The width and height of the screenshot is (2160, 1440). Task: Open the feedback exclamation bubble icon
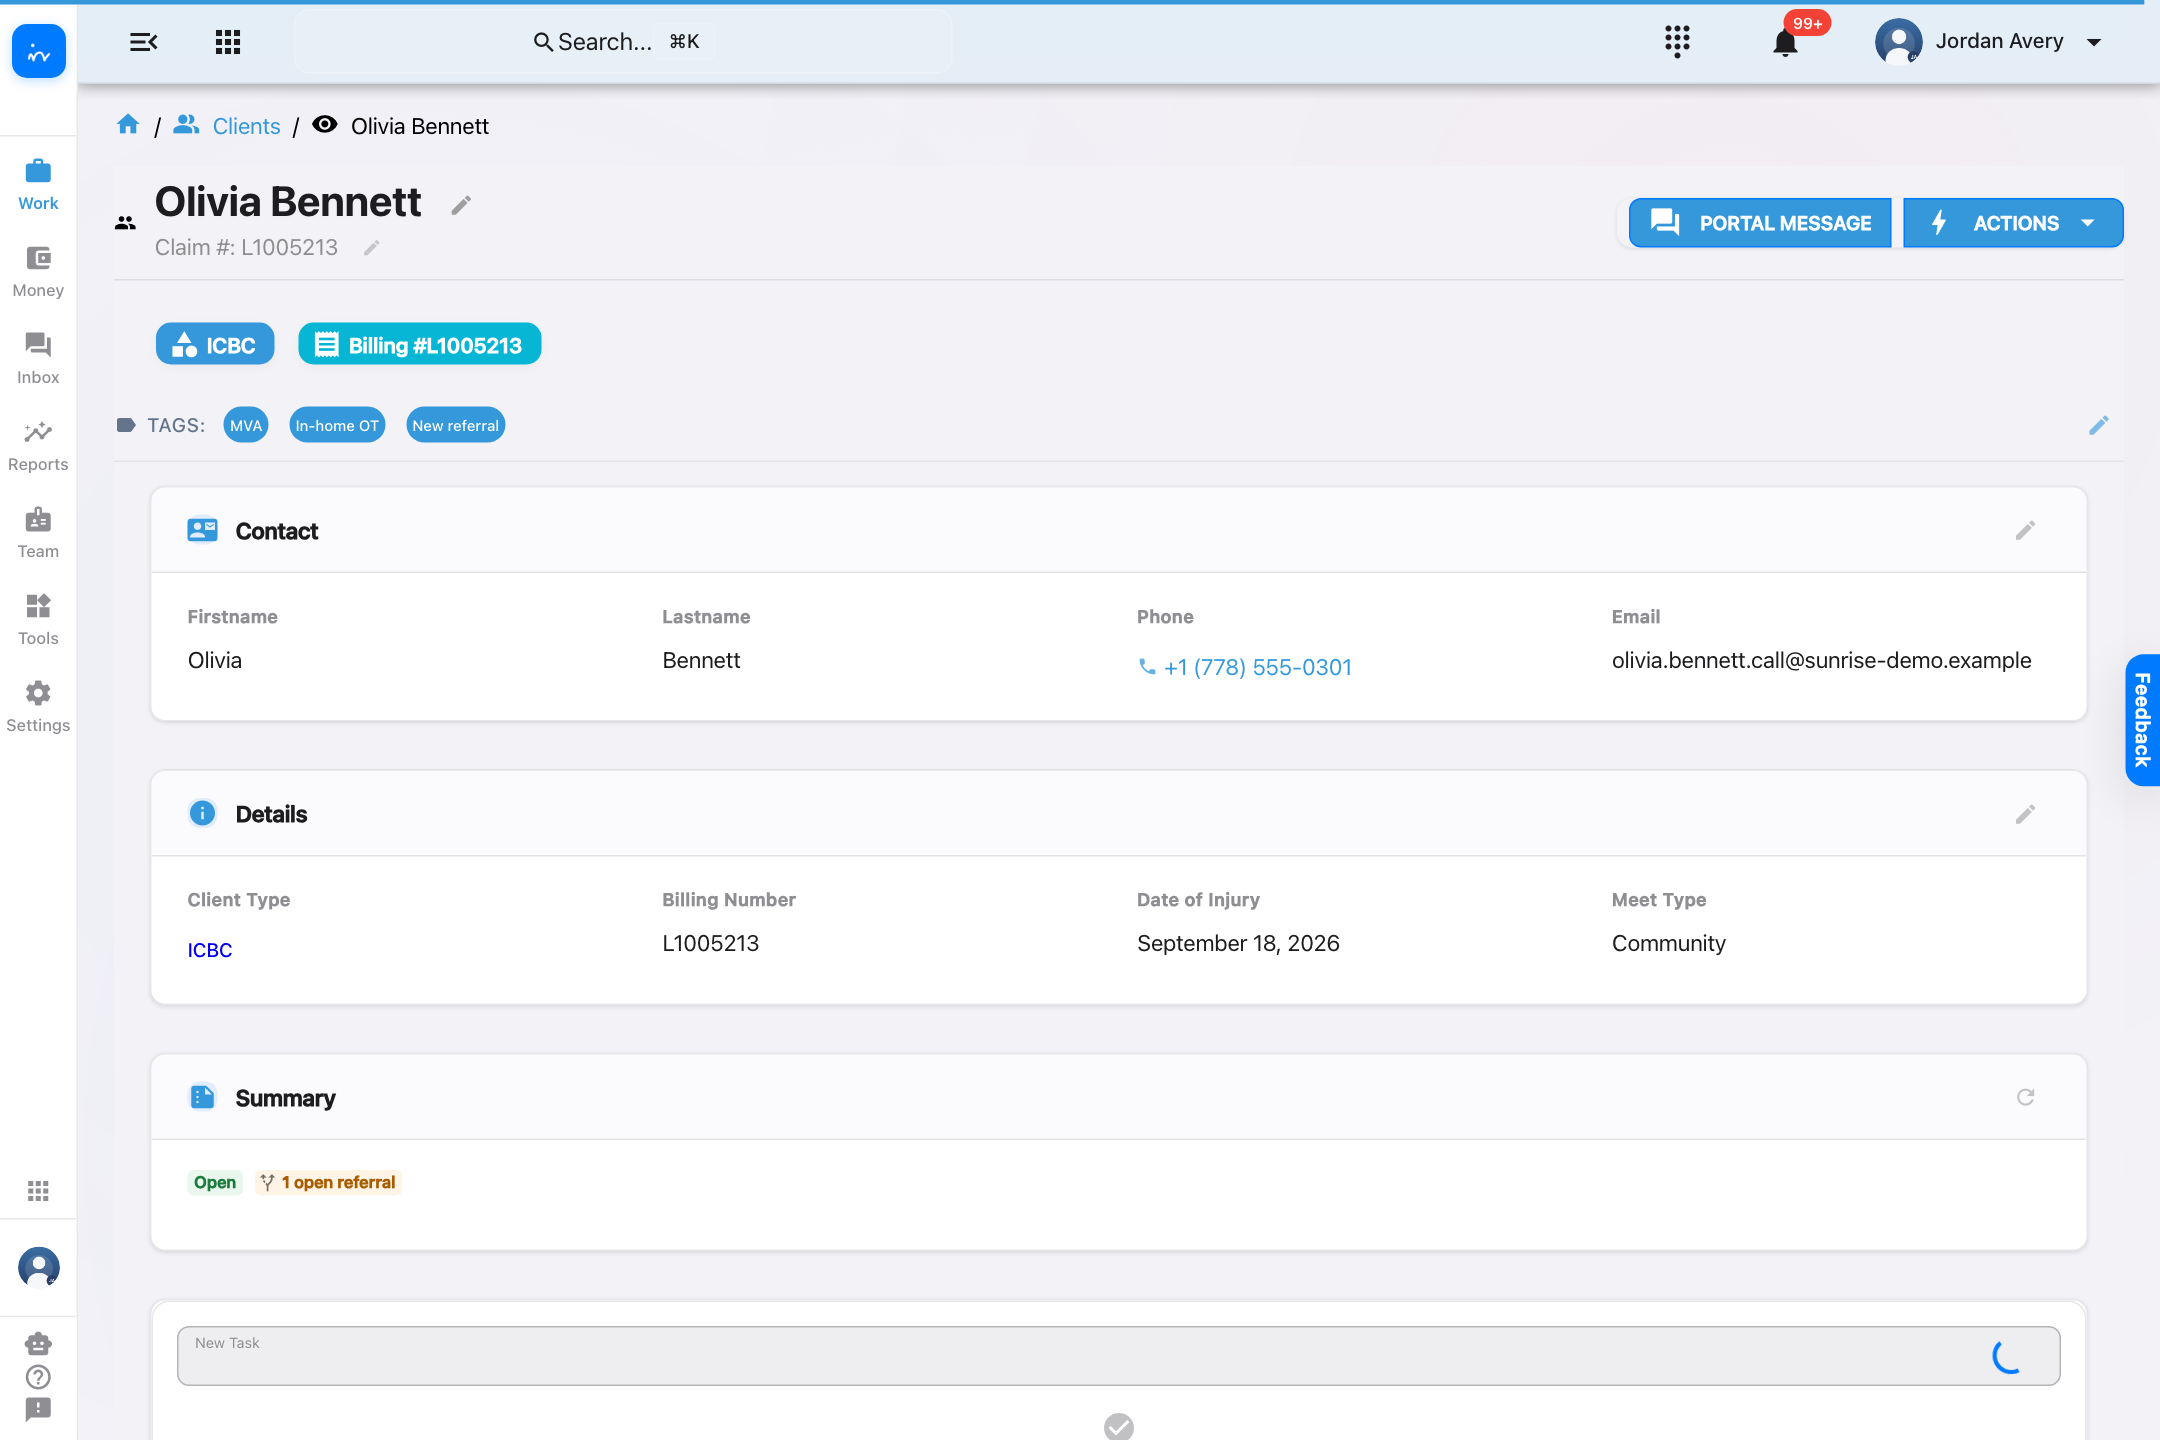[x=38, y=1409]
